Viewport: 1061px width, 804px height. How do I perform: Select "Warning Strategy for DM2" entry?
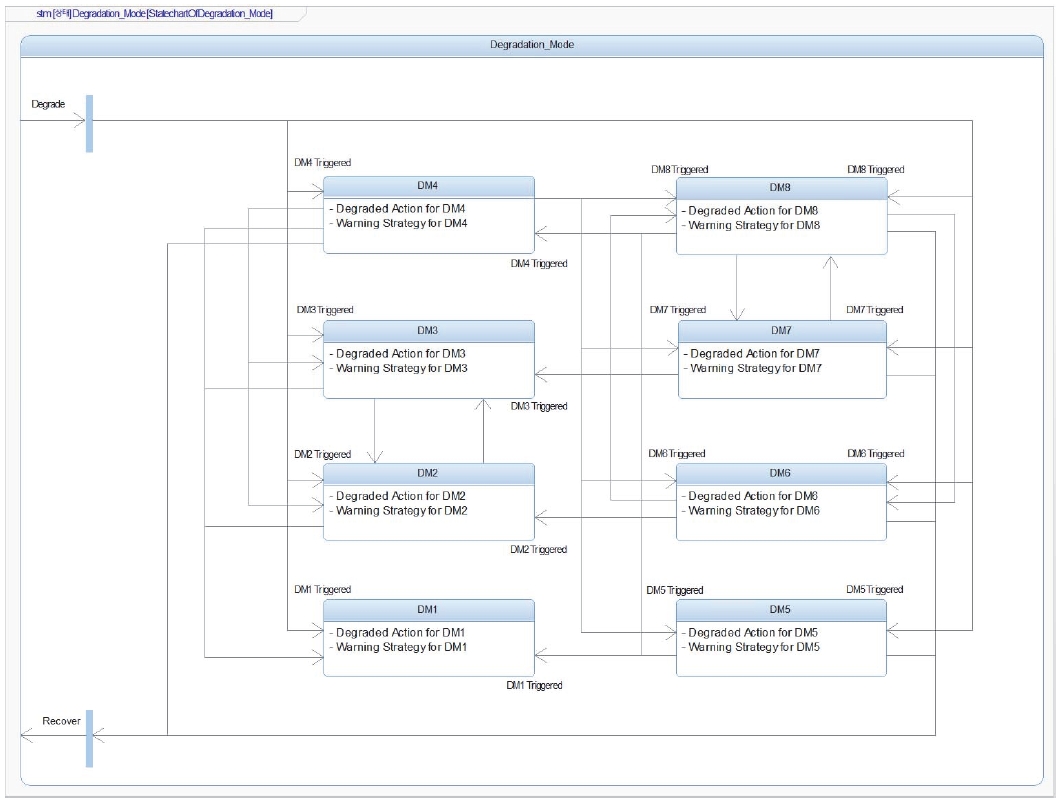399,511
